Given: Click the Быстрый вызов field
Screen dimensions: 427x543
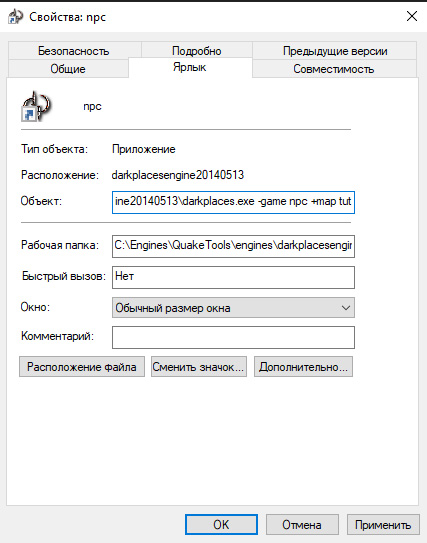Looking at the screenshot, I should 233,277.
